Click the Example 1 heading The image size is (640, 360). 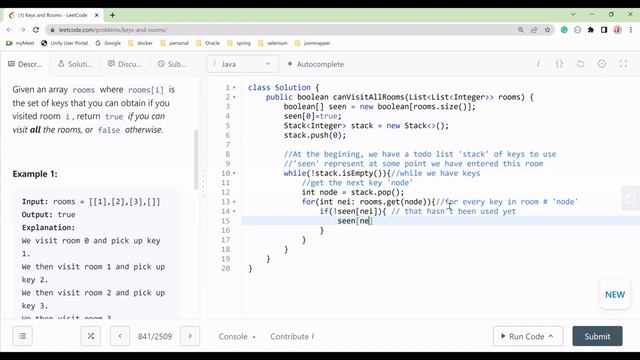35,174
